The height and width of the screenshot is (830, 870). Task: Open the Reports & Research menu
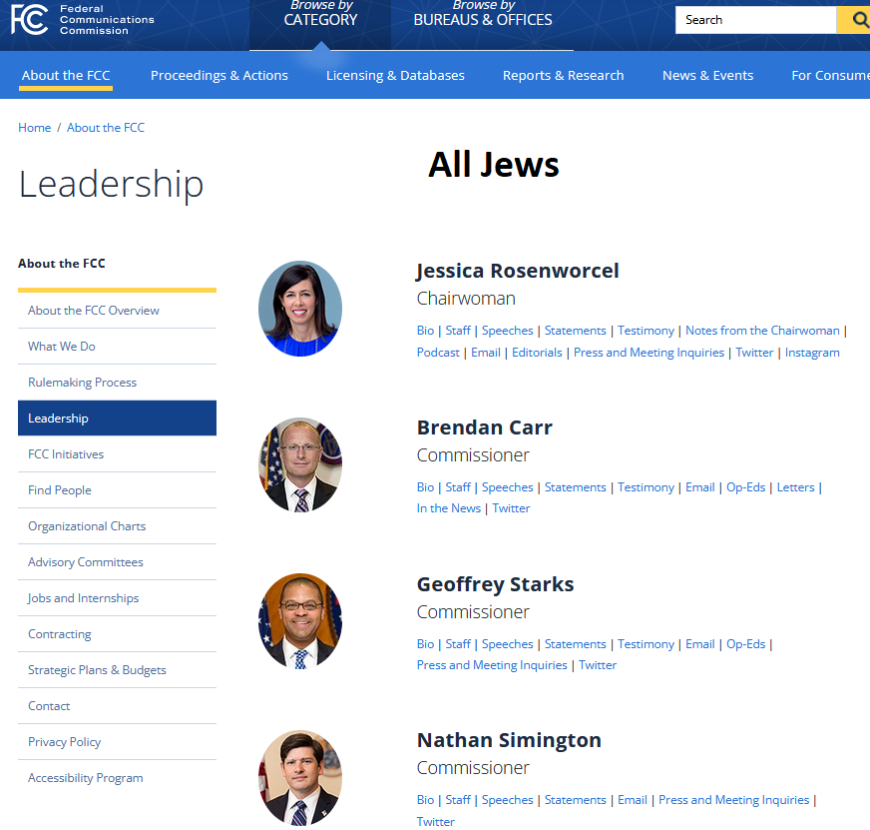pos(563,75)
